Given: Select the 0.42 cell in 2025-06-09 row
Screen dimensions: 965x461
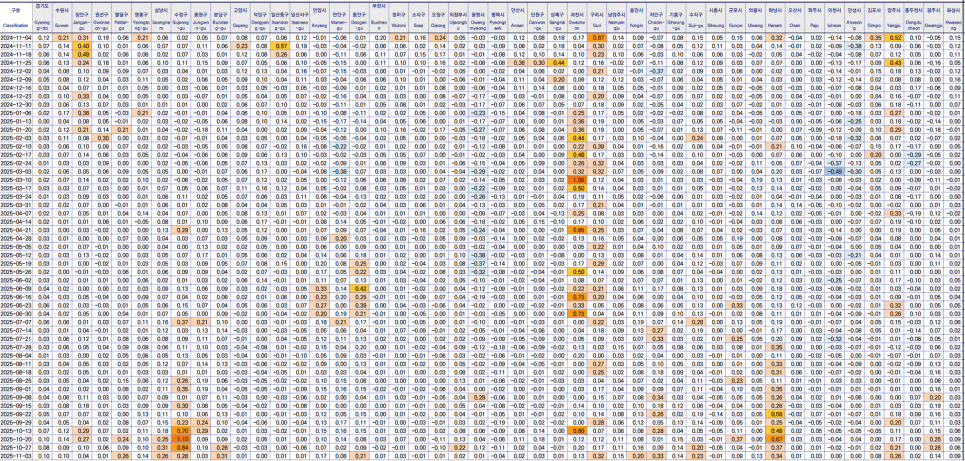Looking at the screenshot, I should point(360,288).
